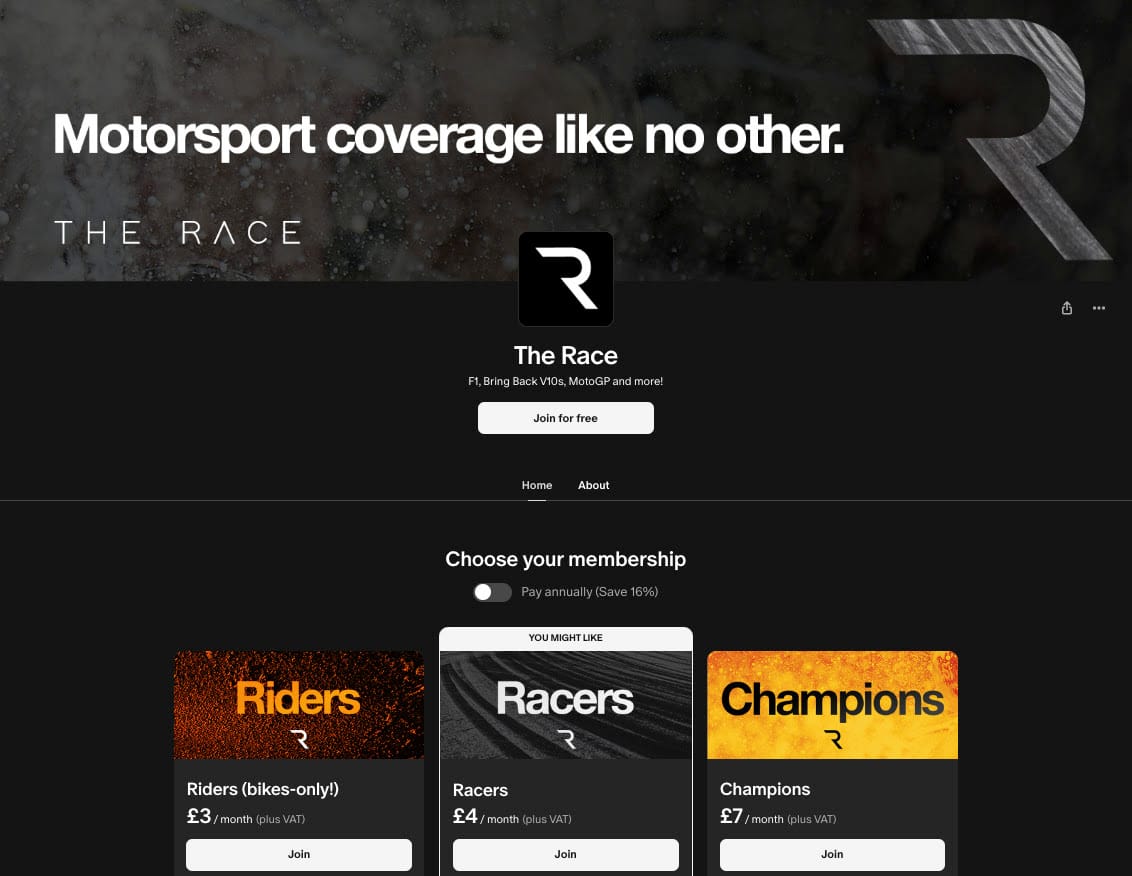This screenshot has width=1132, height=876.
Task: Switch to the Home tab
Action: pos(536,485)
